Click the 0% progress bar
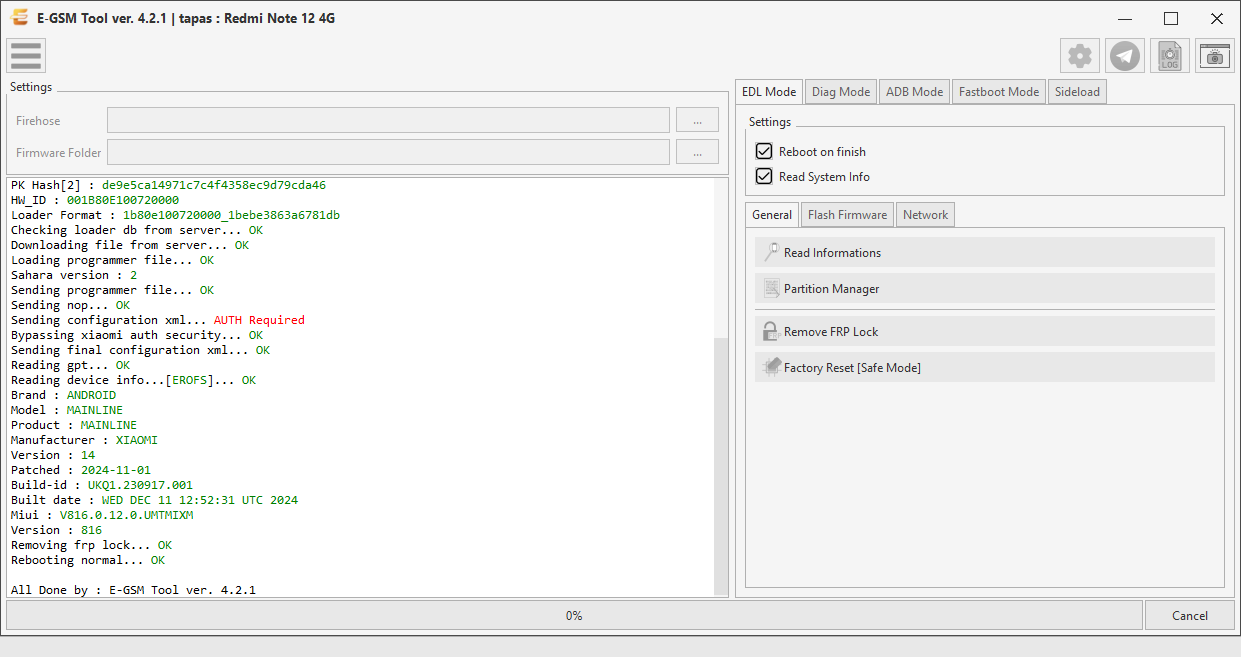This screenshot has width=1241, height=657. coord(574,615)
